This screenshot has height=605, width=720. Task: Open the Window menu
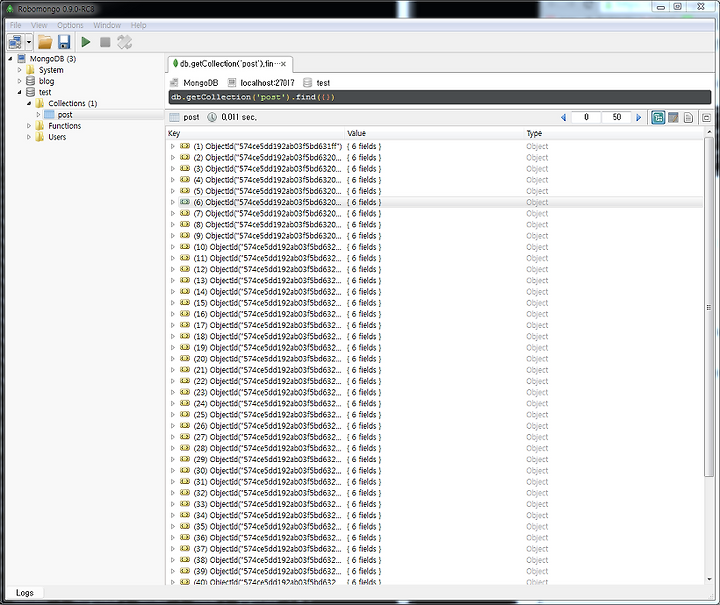tap(107, 25)
